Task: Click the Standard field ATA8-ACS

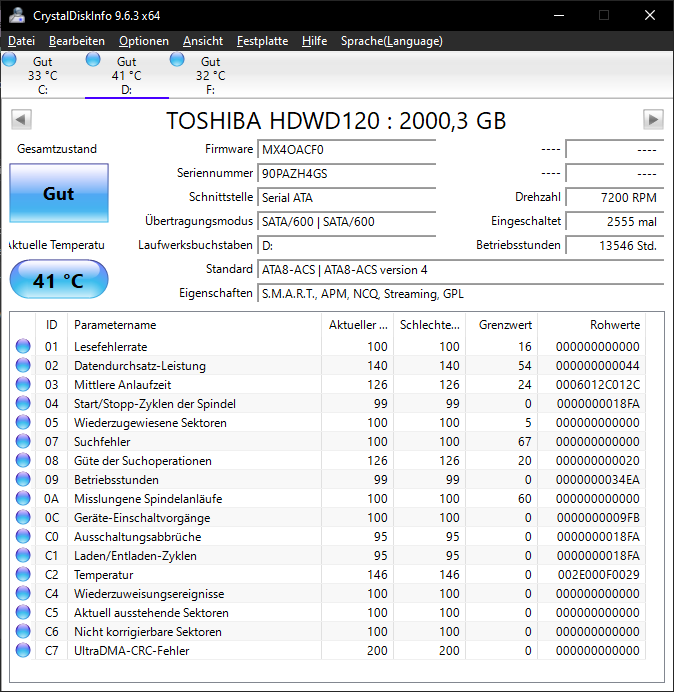Action: click(460, 269)
